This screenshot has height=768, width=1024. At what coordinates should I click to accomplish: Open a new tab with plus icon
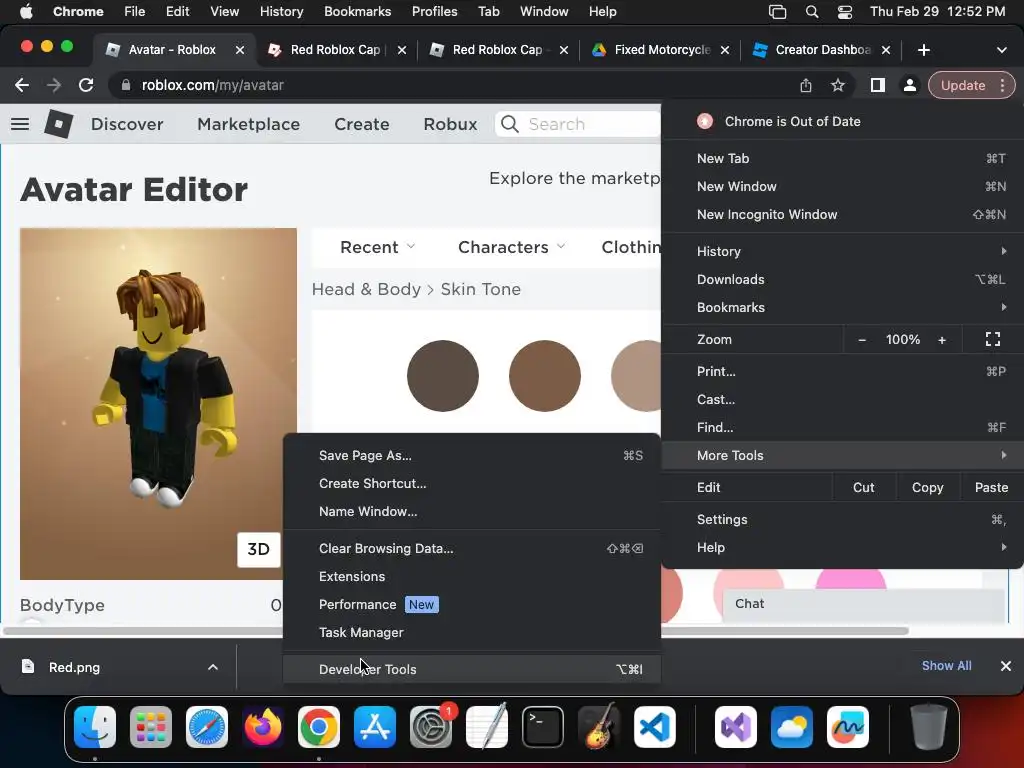tap(923, 50)
